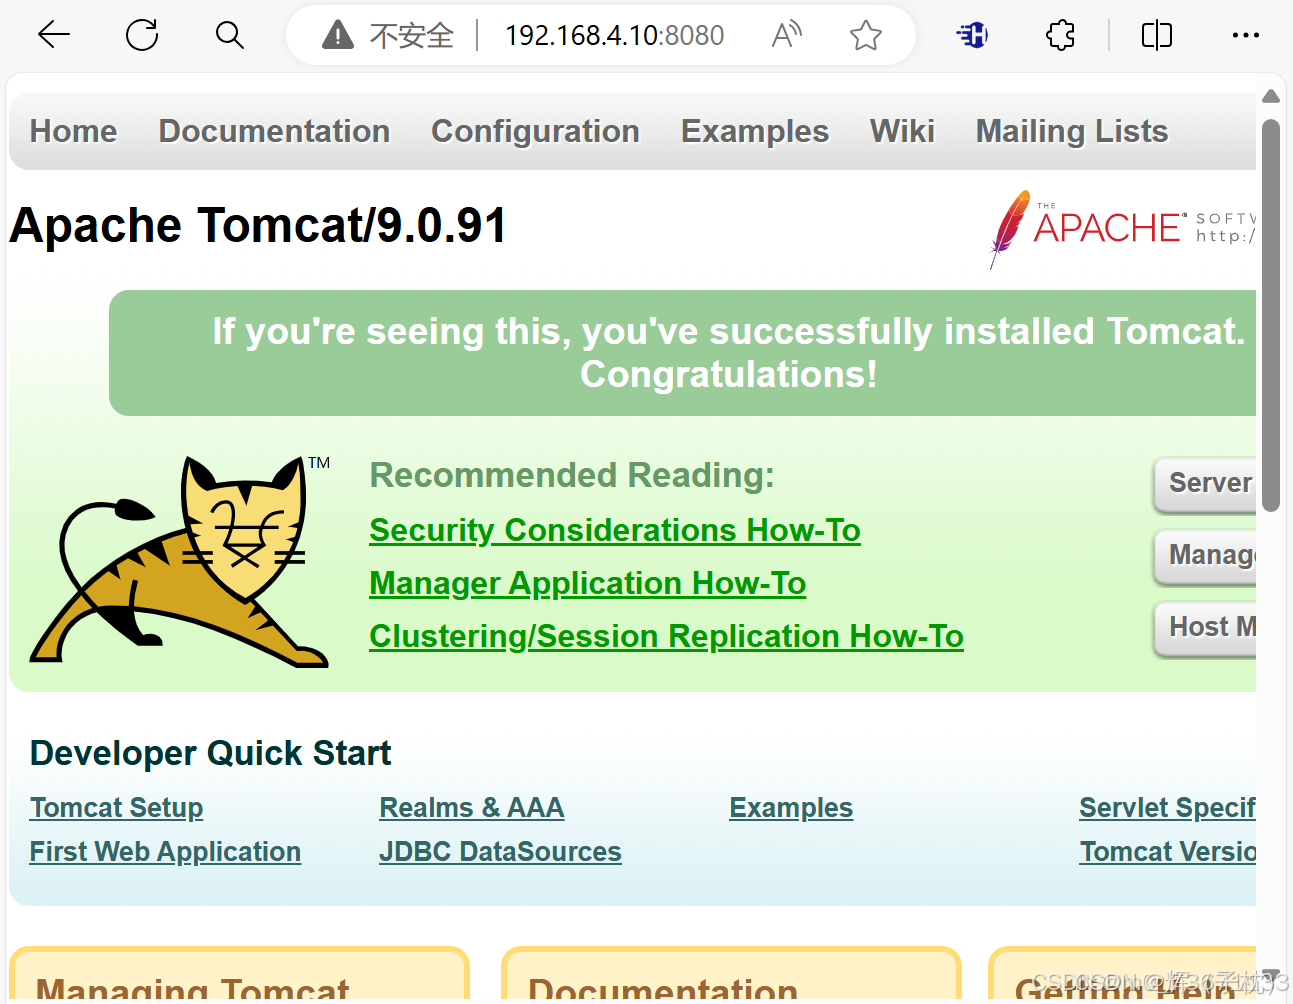This screenshot has width=1293, height=1004.
Task: Open the Home navigation item
Action: click(73, 131)
